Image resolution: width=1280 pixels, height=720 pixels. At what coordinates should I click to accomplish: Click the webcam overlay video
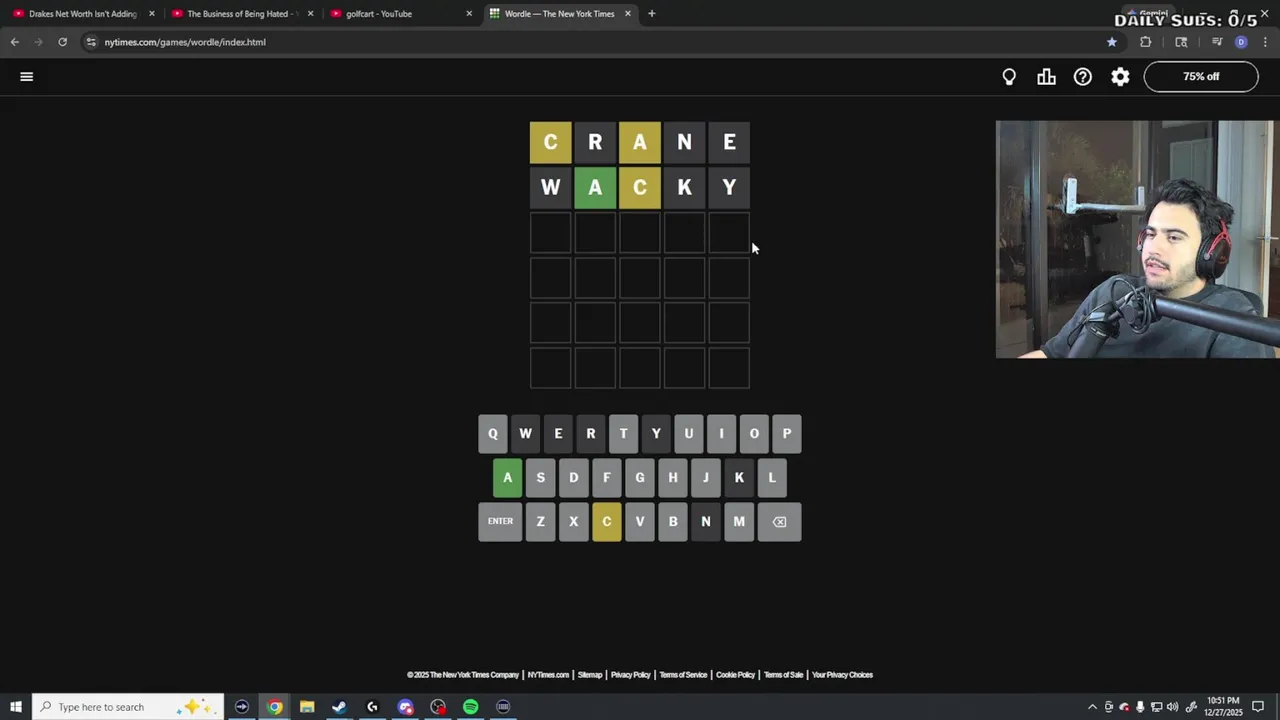tap(1138, 239)
